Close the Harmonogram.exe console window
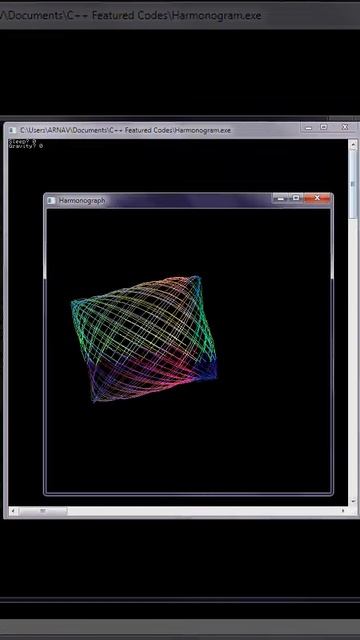 [344, 127]
